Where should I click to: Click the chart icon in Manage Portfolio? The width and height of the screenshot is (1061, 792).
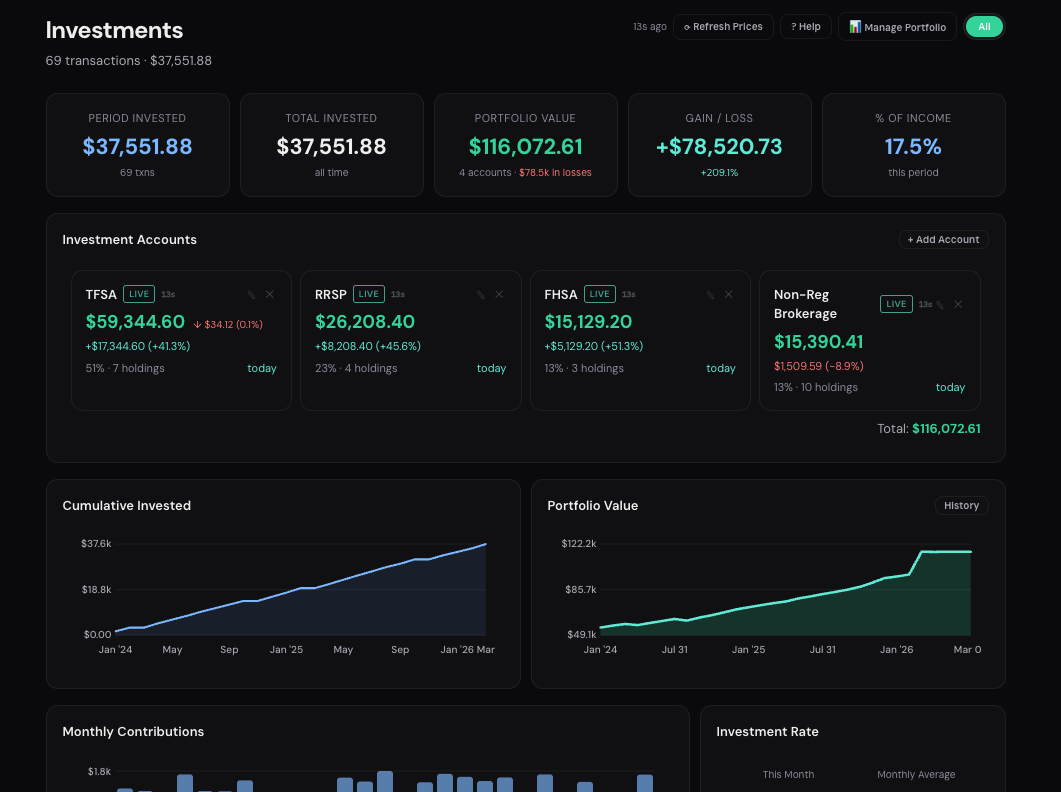click(855, 26)
